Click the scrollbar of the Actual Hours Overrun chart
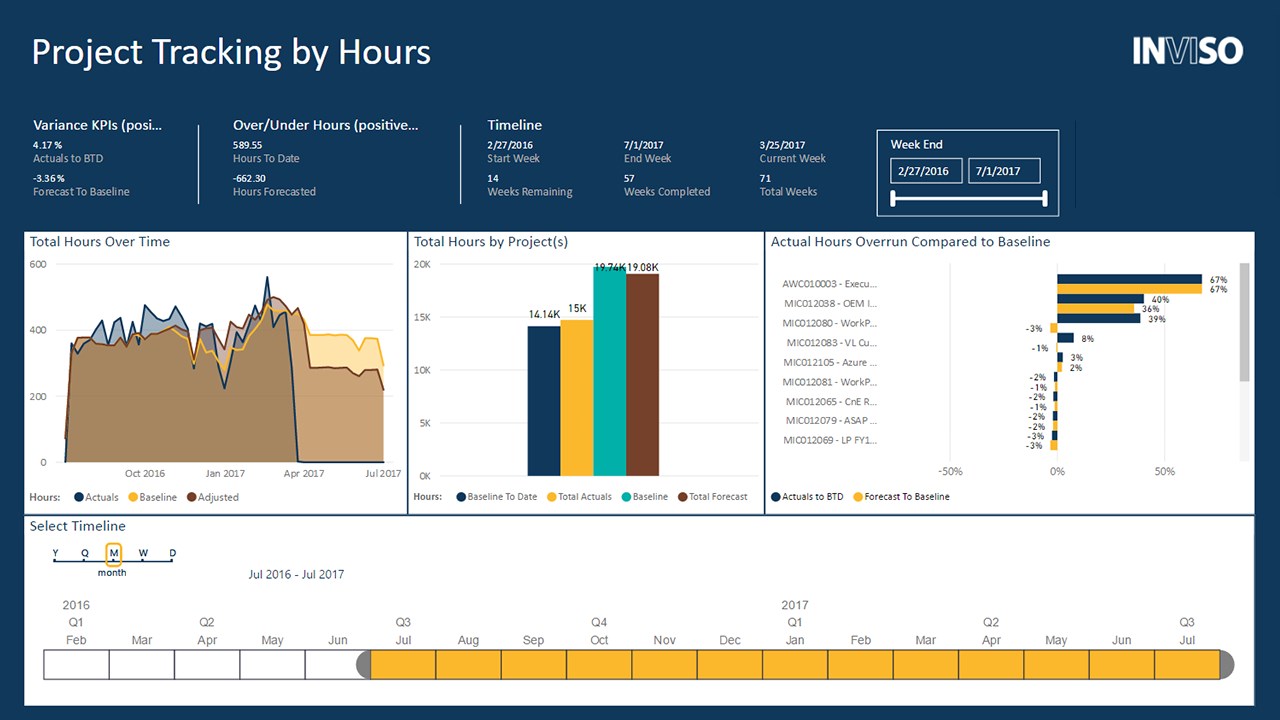The height and width of the screenshot is (720, 1280). (1244, 322)
